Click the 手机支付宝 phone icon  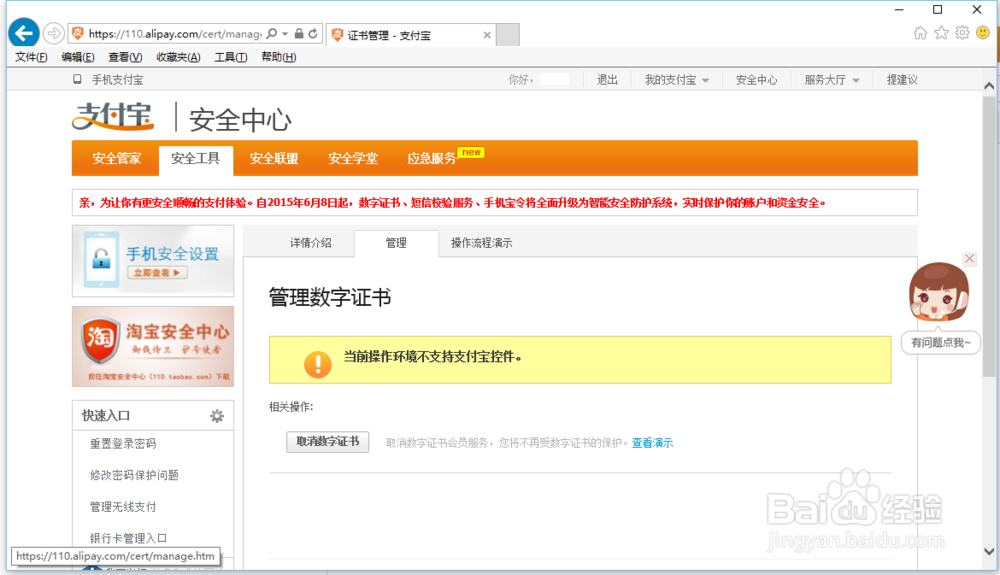coord(77,80)
